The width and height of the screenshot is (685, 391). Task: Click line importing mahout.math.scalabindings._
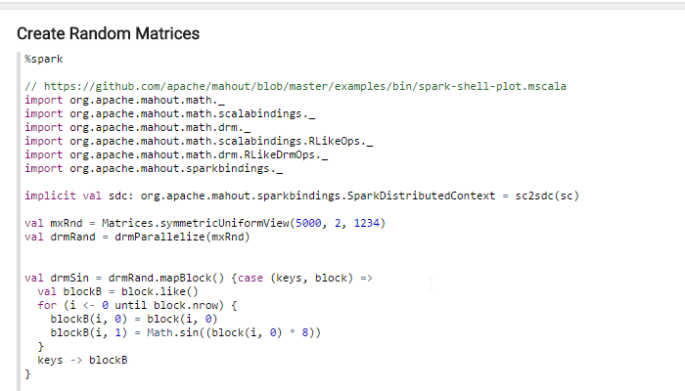[170, 114]
